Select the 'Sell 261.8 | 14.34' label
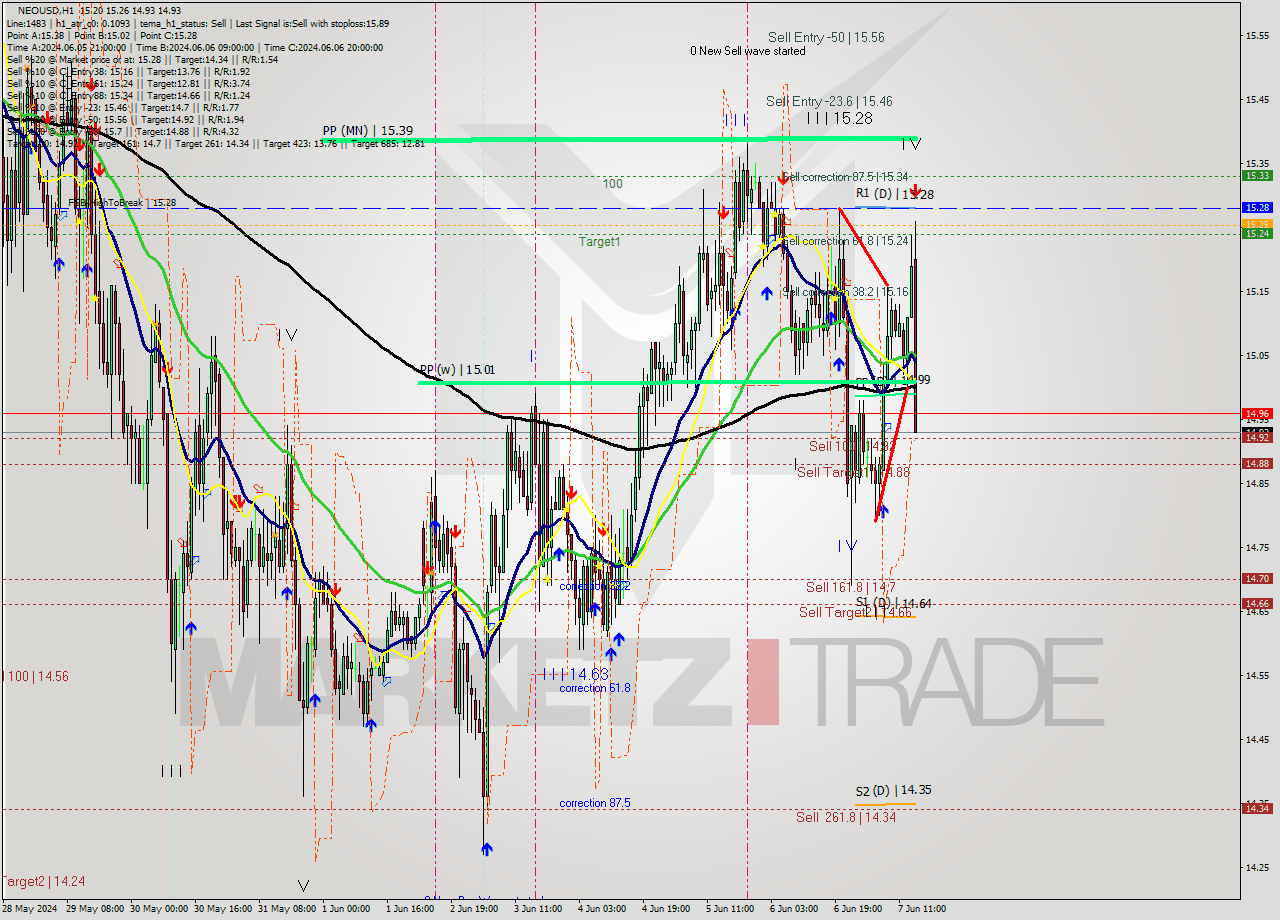Viewport: 1280px width, 920px height. pos(846,817)
